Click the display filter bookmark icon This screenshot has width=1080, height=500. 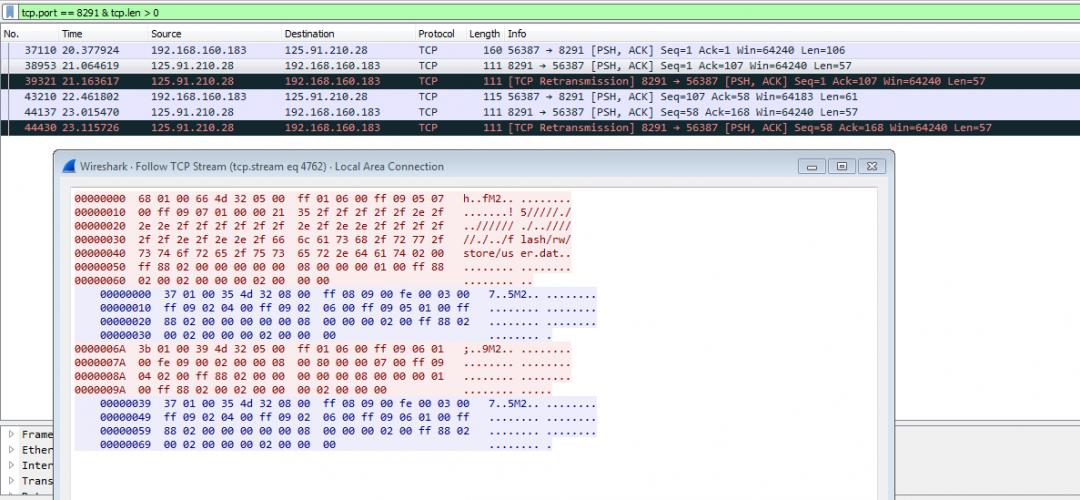(10, 11)
